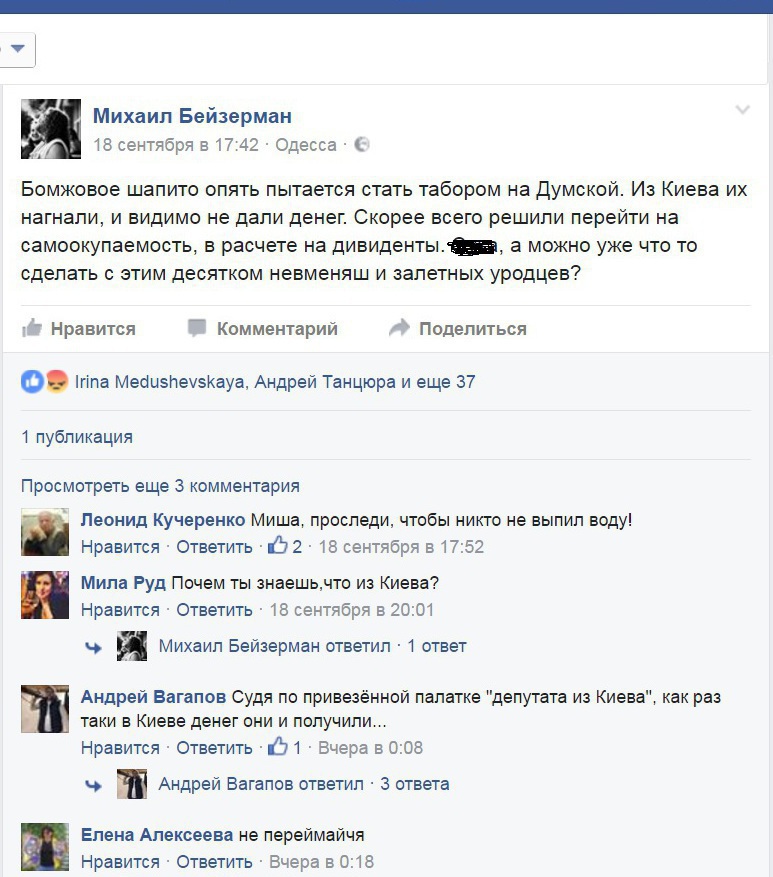Click the globe privacy icon next to Одесса
The image size is (773, 877).
pyautogui.click(x=362, y=145)
